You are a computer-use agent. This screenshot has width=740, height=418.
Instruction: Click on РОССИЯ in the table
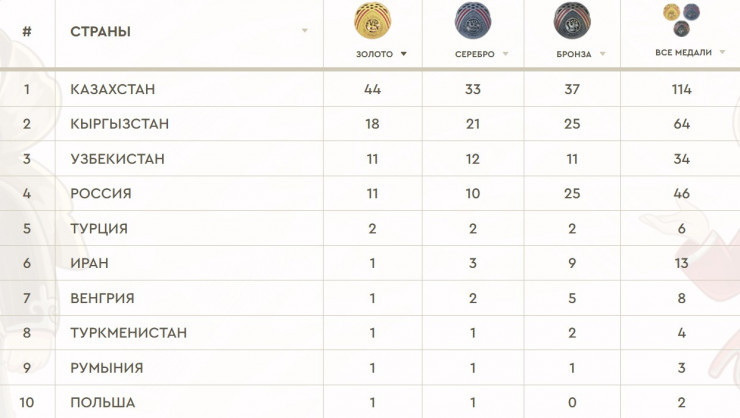pos(101,194)
